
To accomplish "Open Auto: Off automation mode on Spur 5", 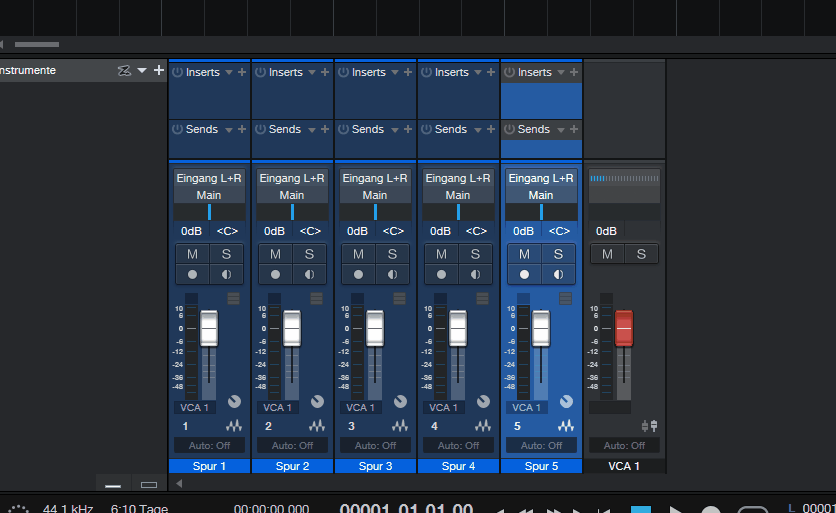I will tap(541, 445).
